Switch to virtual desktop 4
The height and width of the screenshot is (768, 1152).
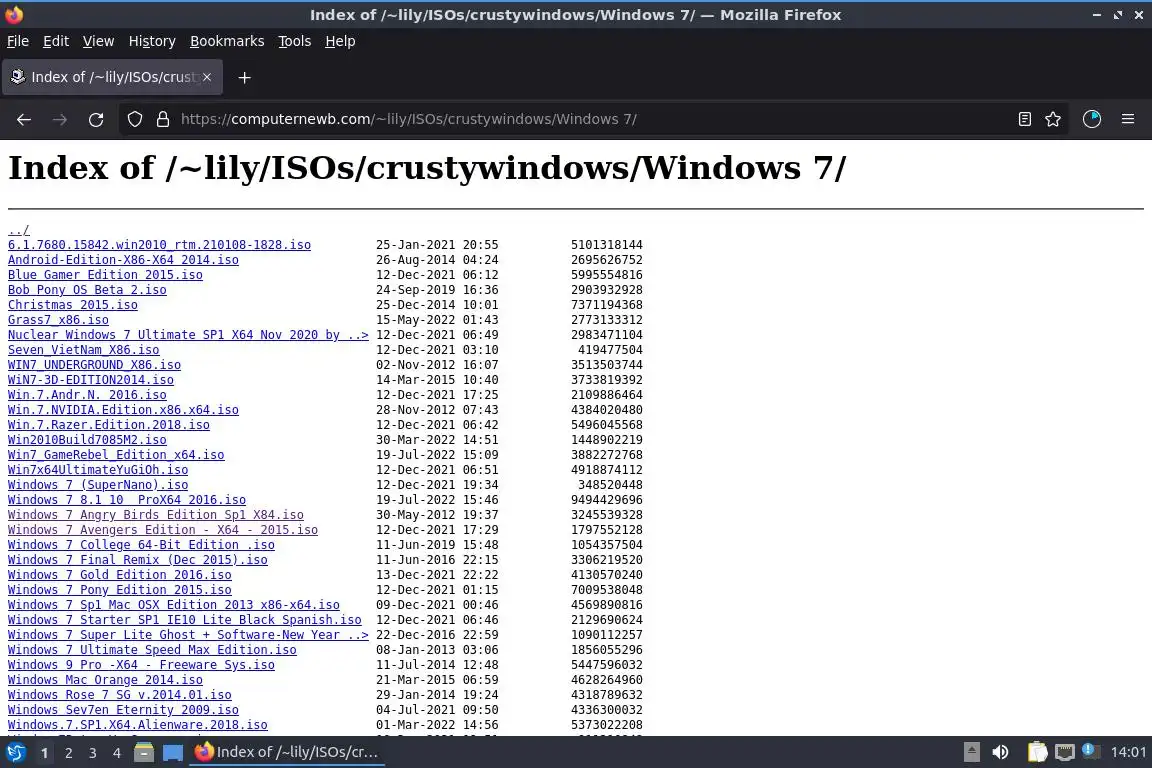coord(117,753)
